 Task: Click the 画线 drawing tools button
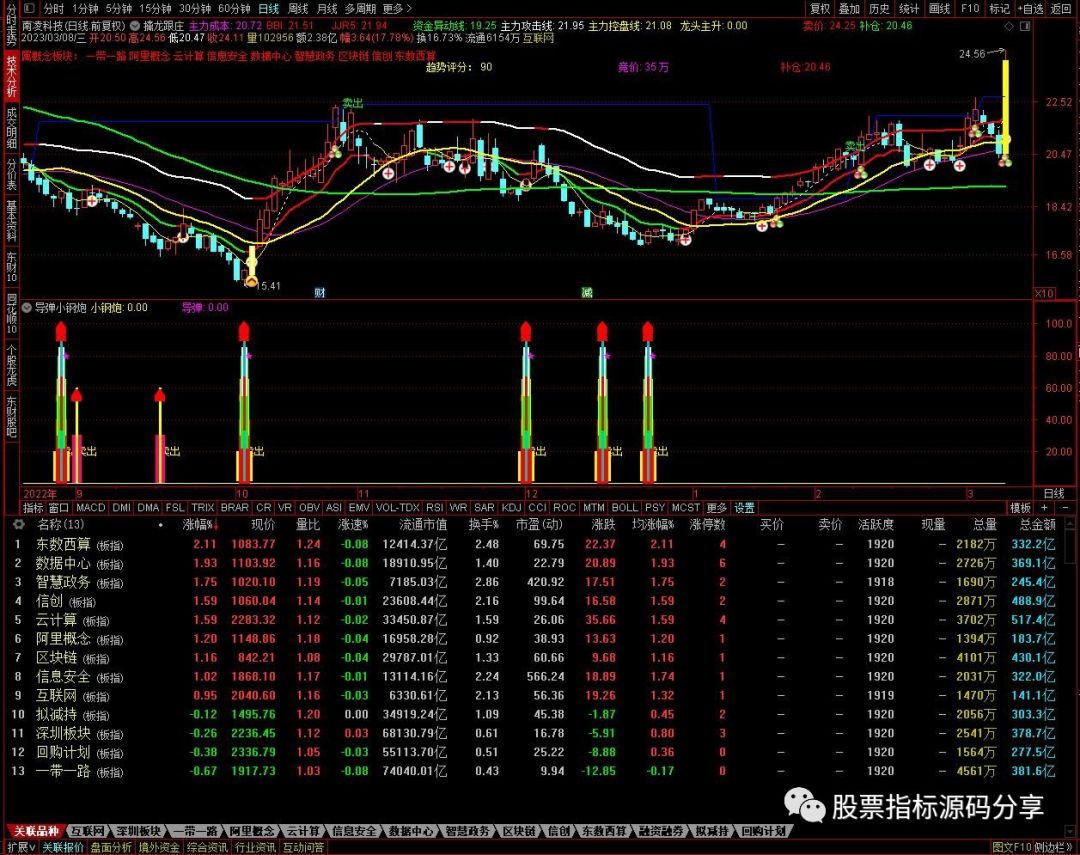pyautogui.click(x=939, y=8)
